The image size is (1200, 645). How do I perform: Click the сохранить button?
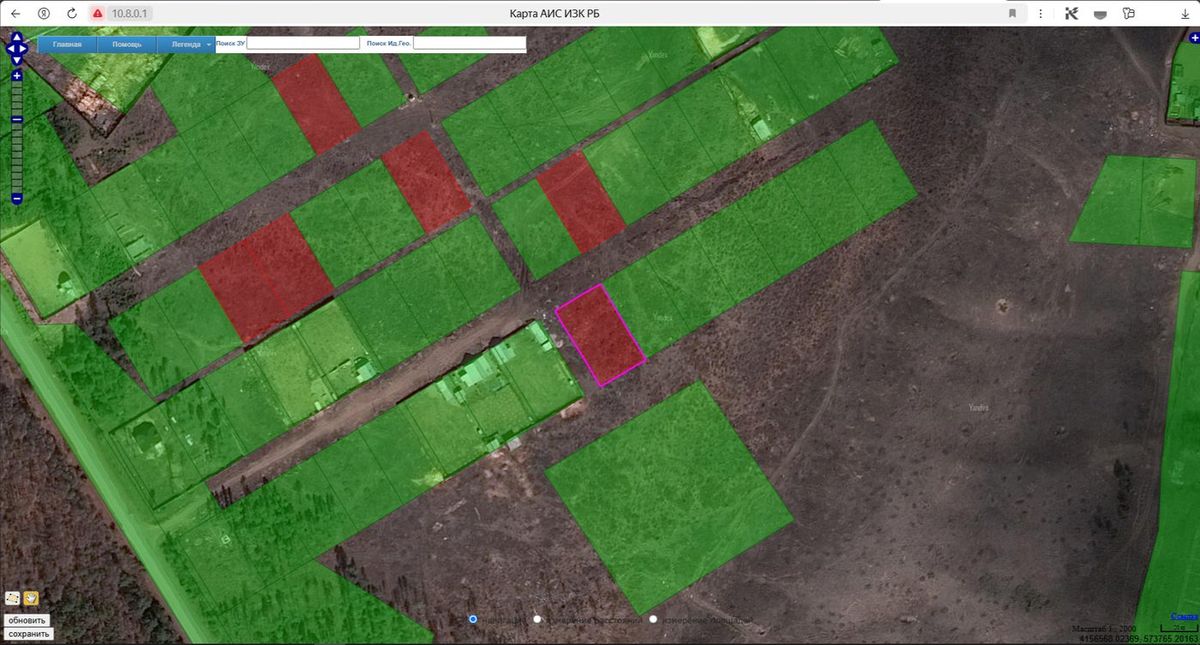coord(29,634)
